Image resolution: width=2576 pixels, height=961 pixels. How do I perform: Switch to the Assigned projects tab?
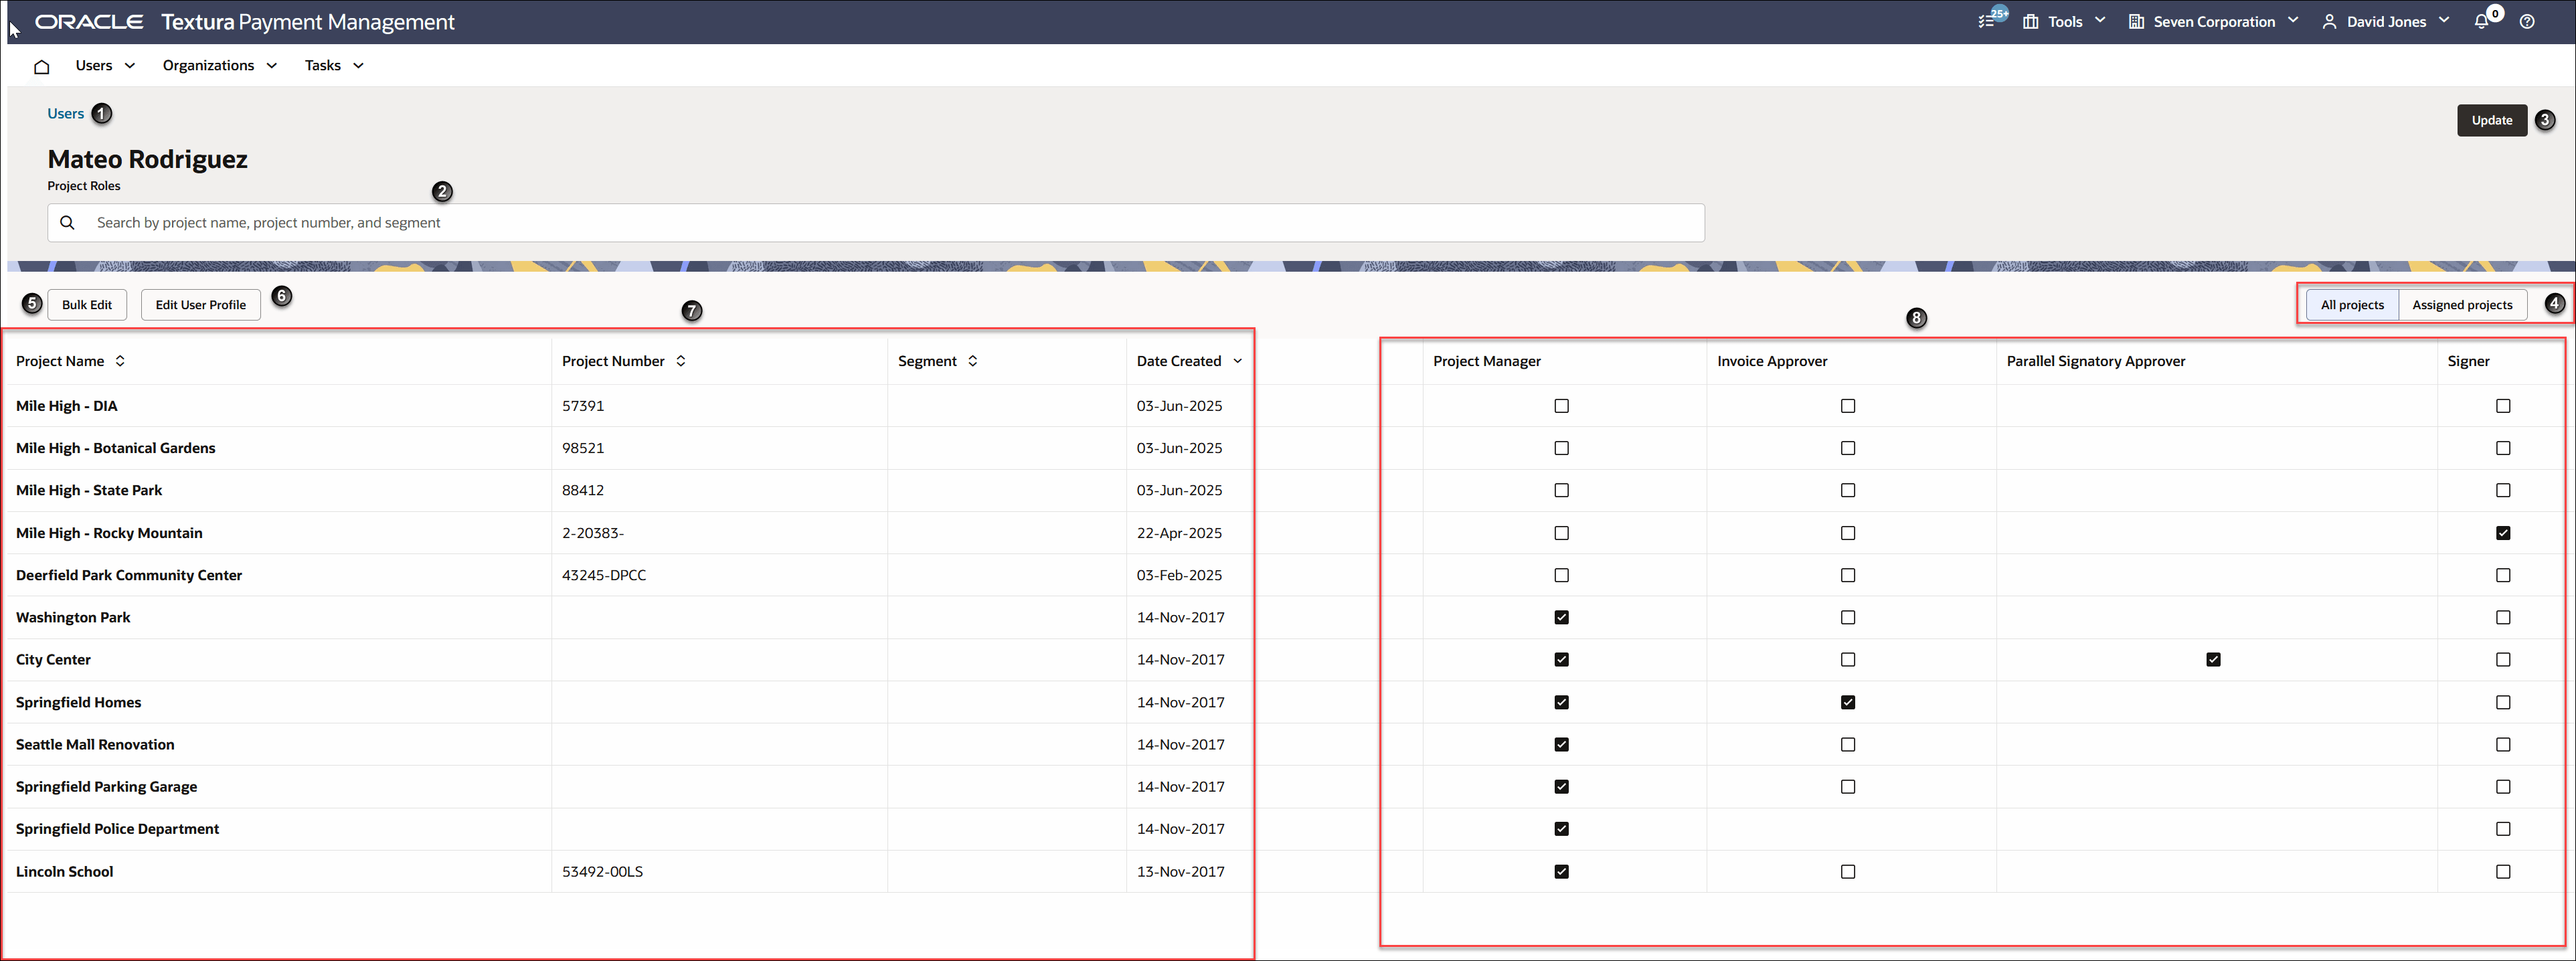tap(2461, 305)
